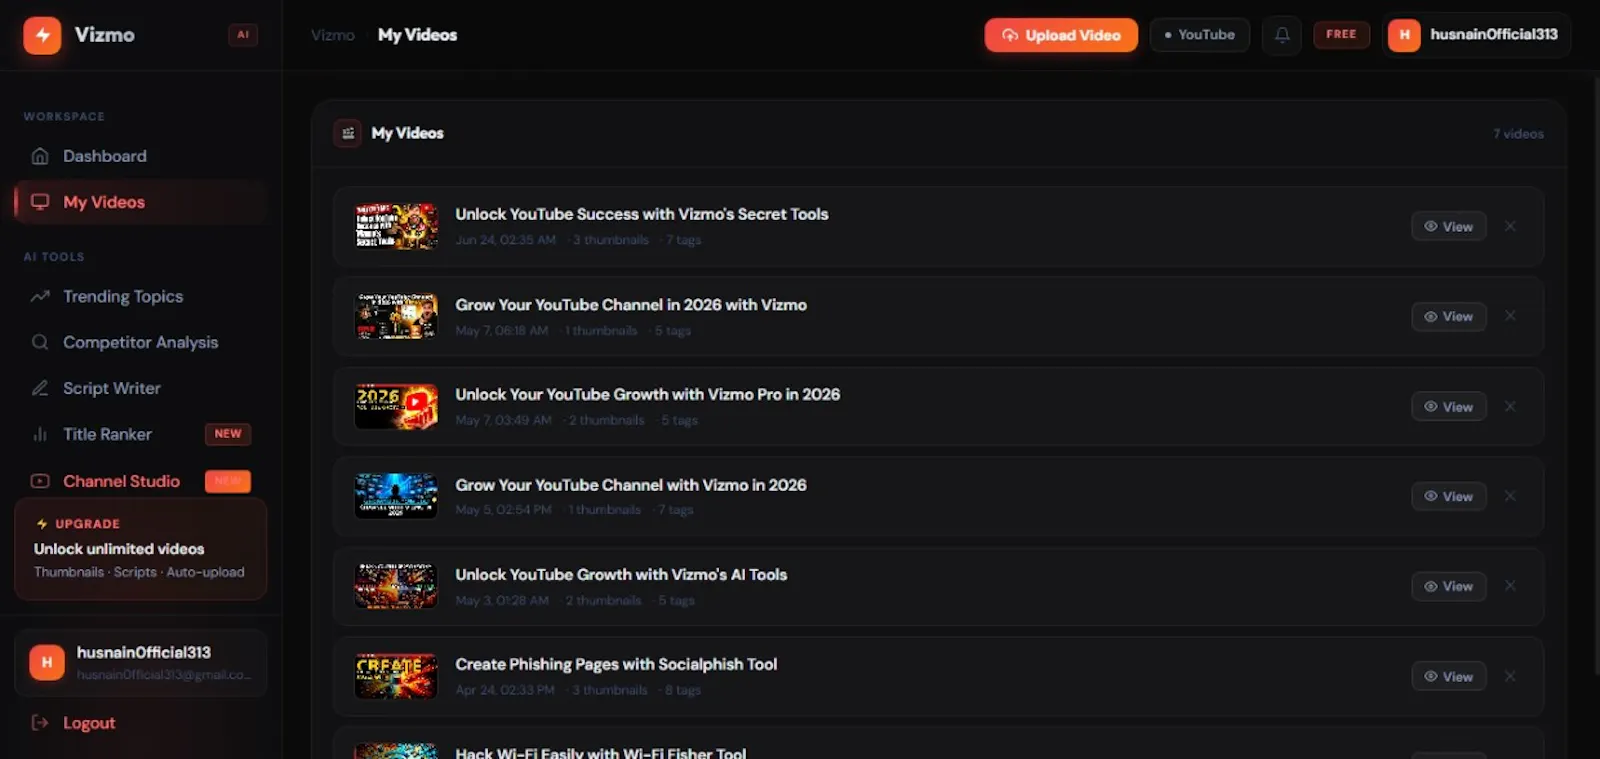
Task: Delete Create Phishing Pages with Socialphish Tool
Action: (1510, 677)
